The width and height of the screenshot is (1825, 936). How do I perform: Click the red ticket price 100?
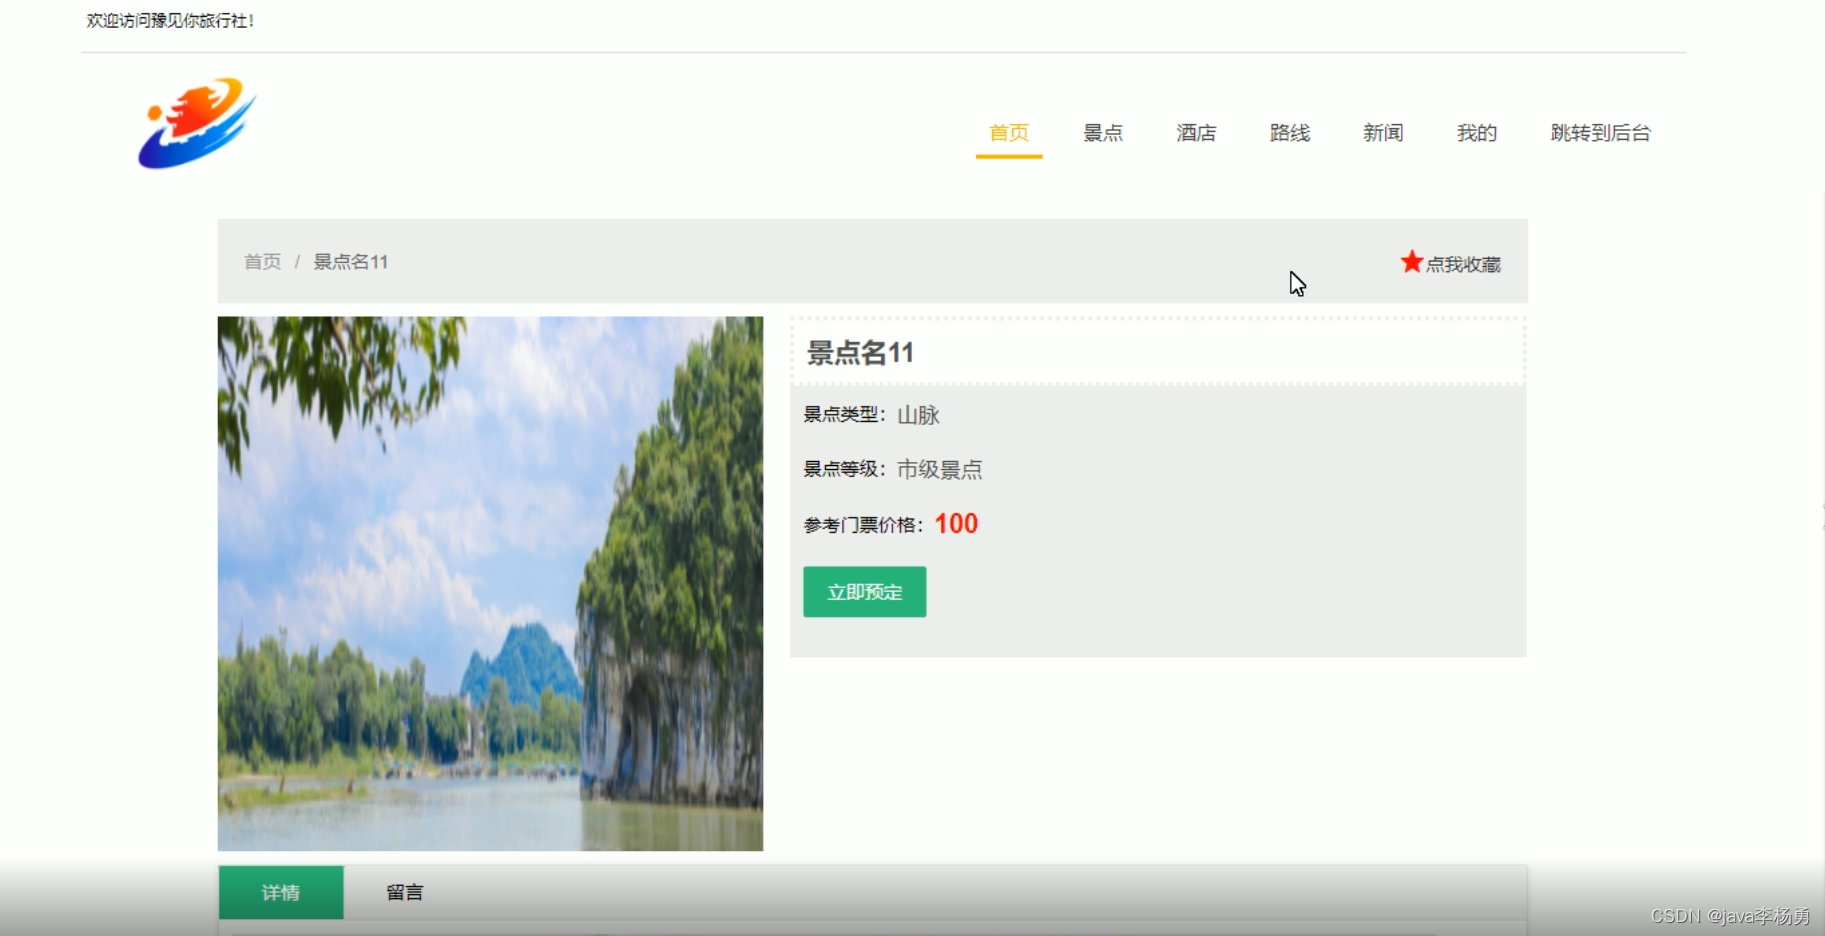955,523
